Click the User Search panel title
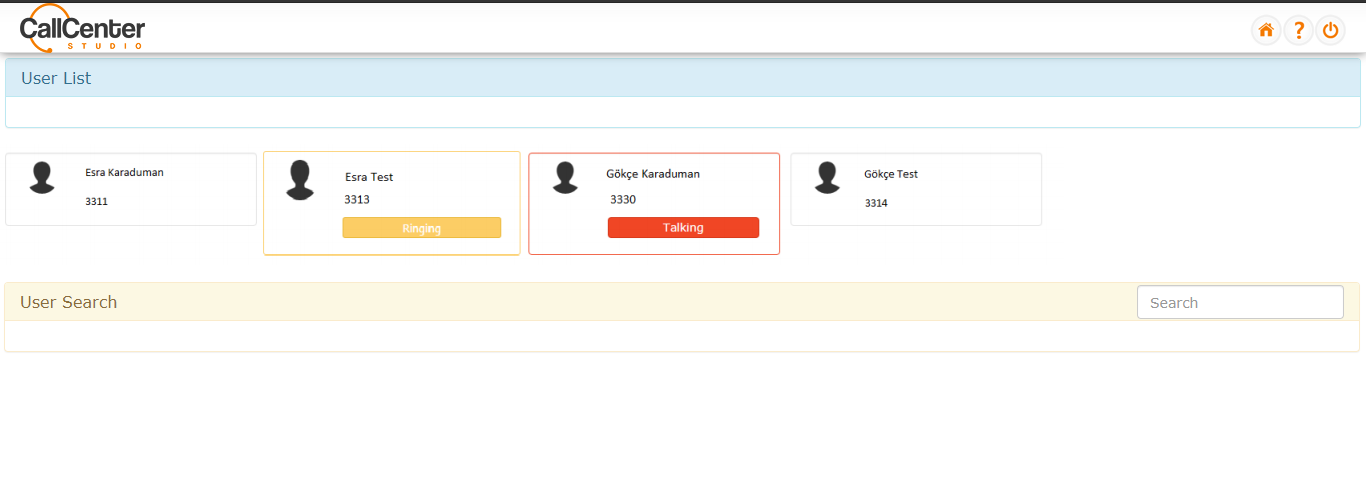The image size is (1366, 499). (68, 302)
